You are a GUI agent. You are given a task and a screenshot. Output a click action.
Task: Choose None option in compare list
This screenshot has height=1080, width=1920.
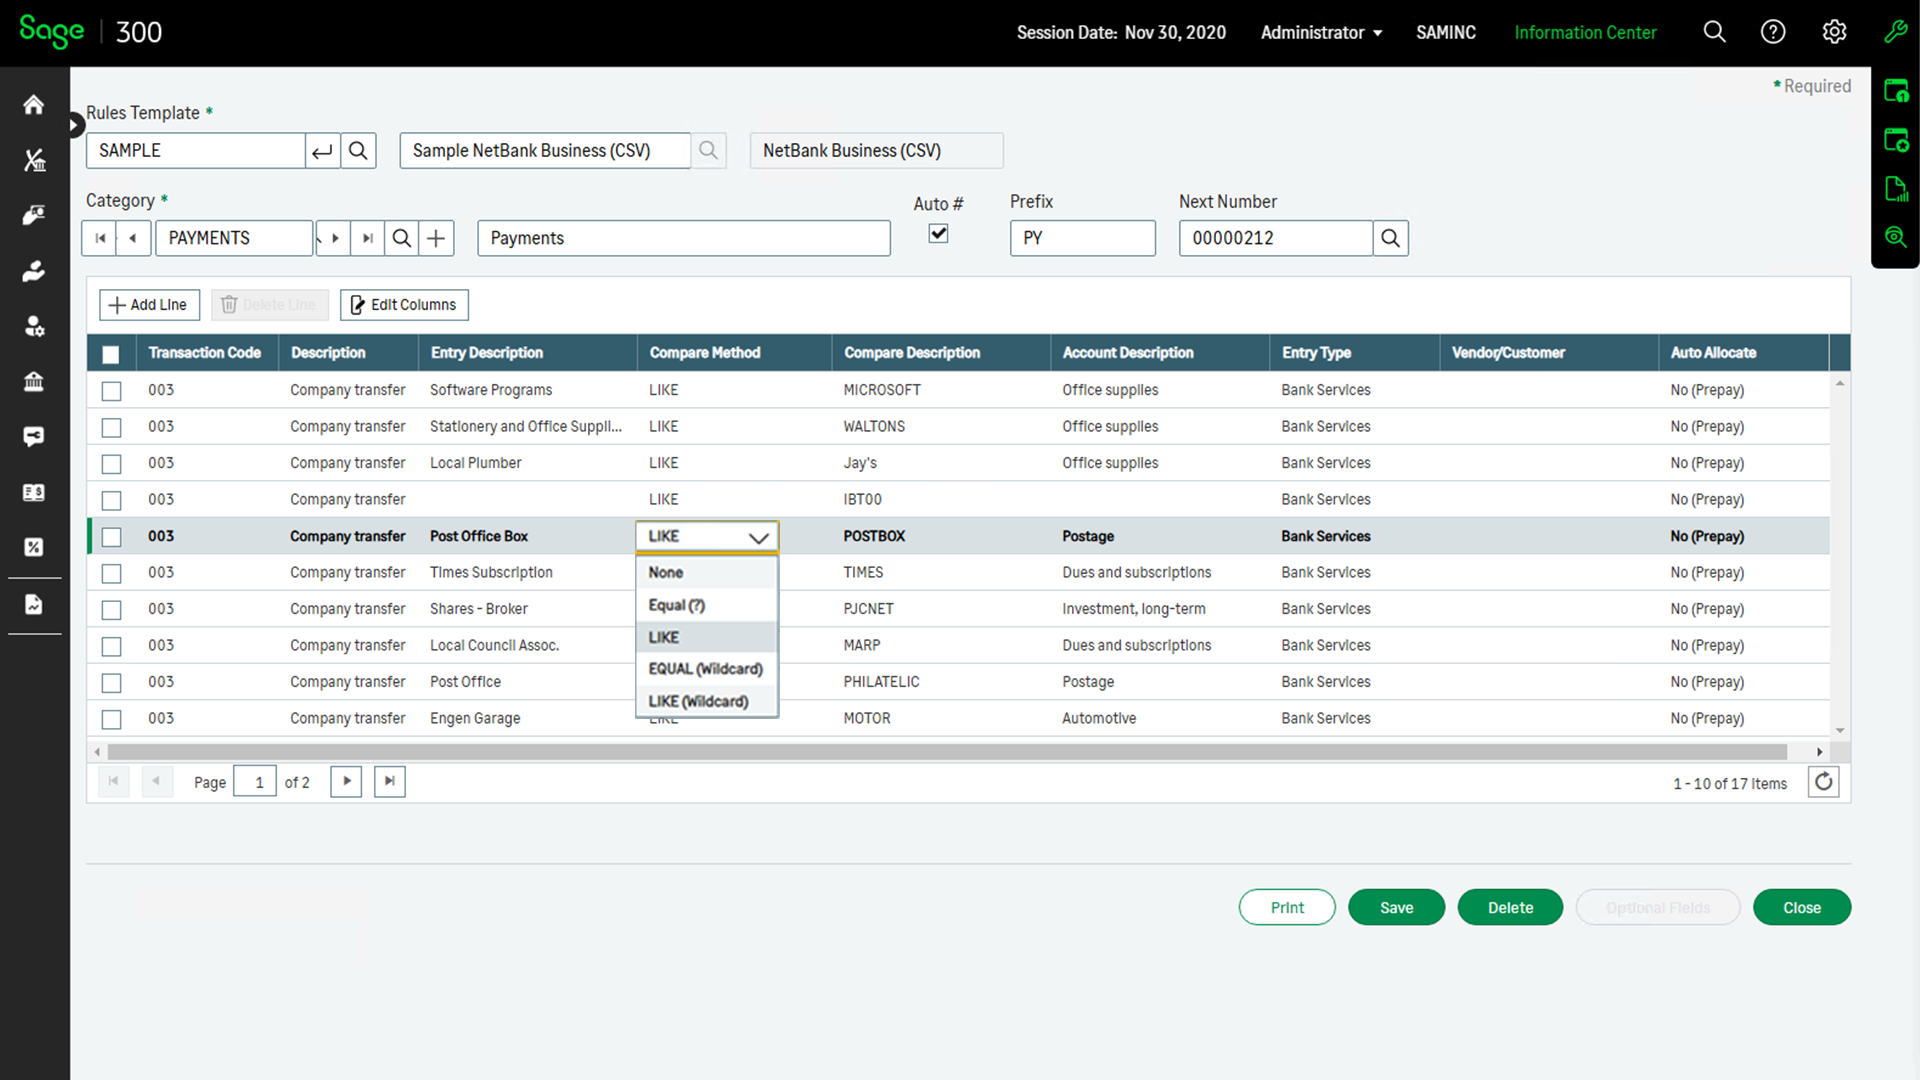coord(666,573)
